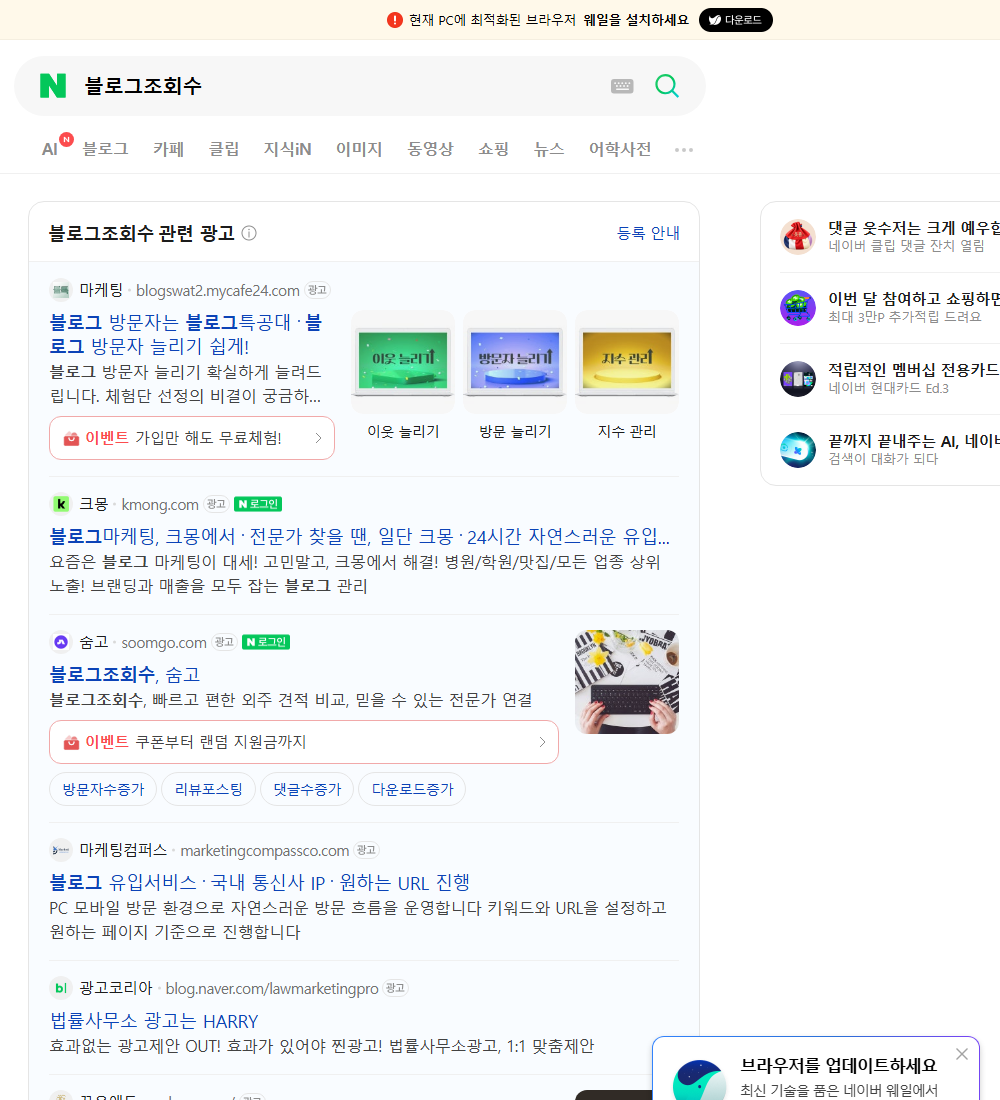Switch to the 카페 tab
This screenshot has width=1000, height=1100.
[168, 149]
